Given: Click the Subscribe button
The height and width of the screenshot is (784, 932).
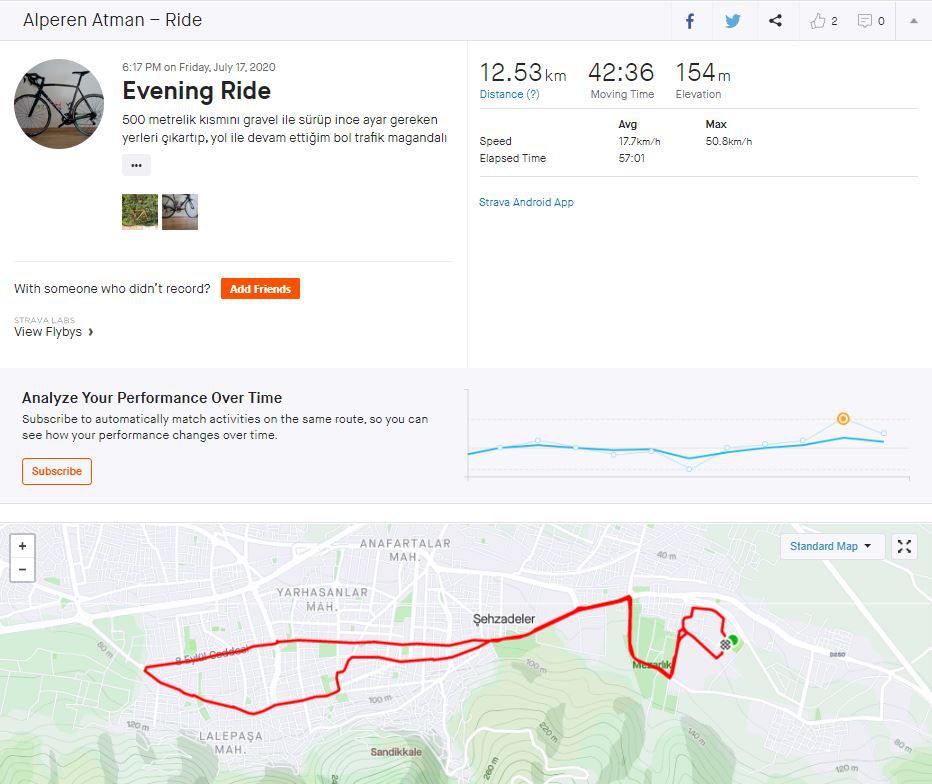Looking at the screenshot, I should [57, 471].
